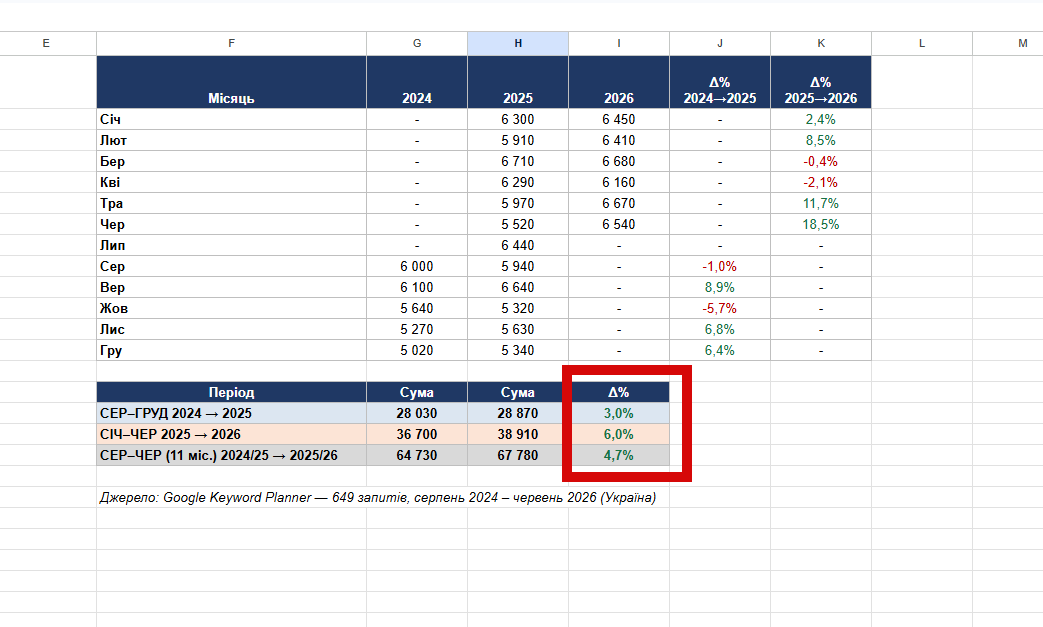Click the 4,7% summary delta cell
The height and width of the screenshot is (627, 1043).
coord(619,455)
